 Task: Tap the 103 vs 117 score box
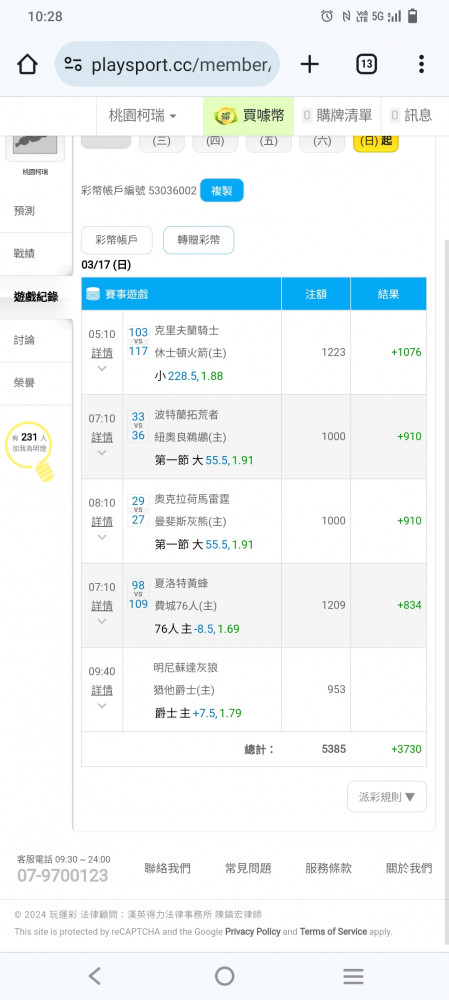click(x=138, y=342)
